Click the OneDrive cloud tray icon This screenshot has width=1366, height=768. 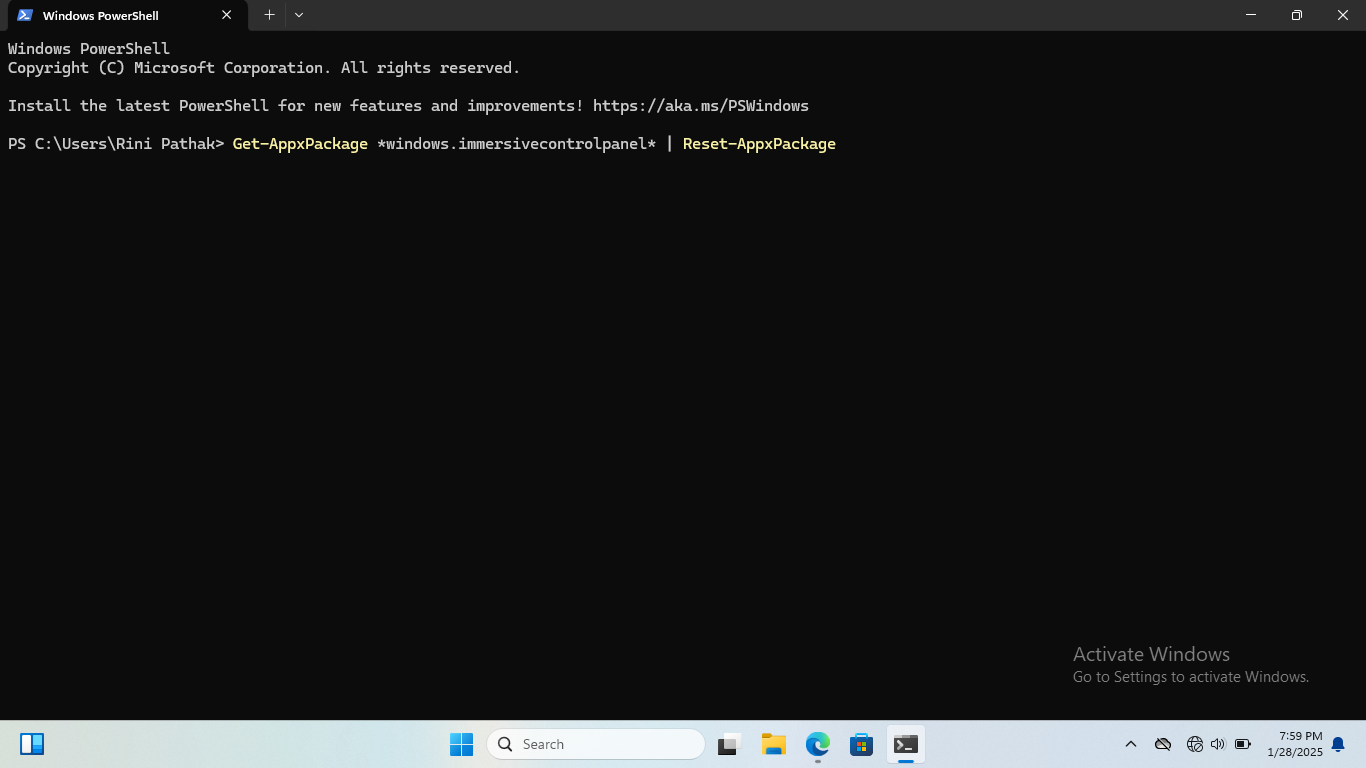(x=1163, y=744)
